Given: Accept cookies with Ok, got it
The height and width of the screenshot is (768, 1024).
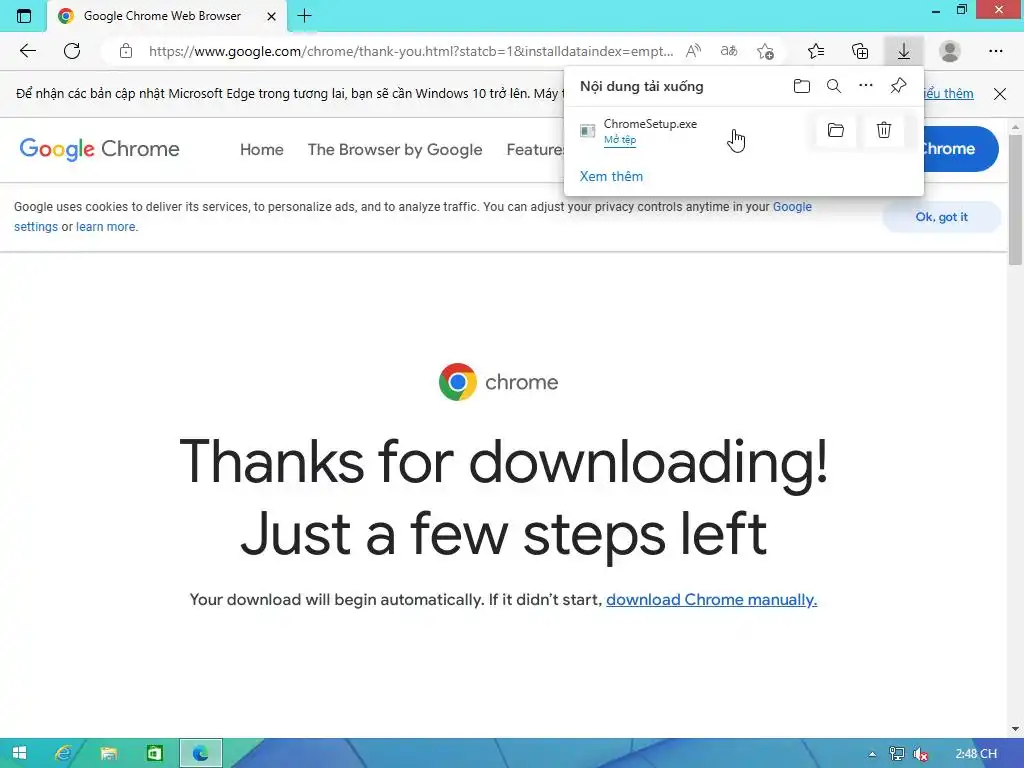Looking at the screenshot, I should click(941, 217).
